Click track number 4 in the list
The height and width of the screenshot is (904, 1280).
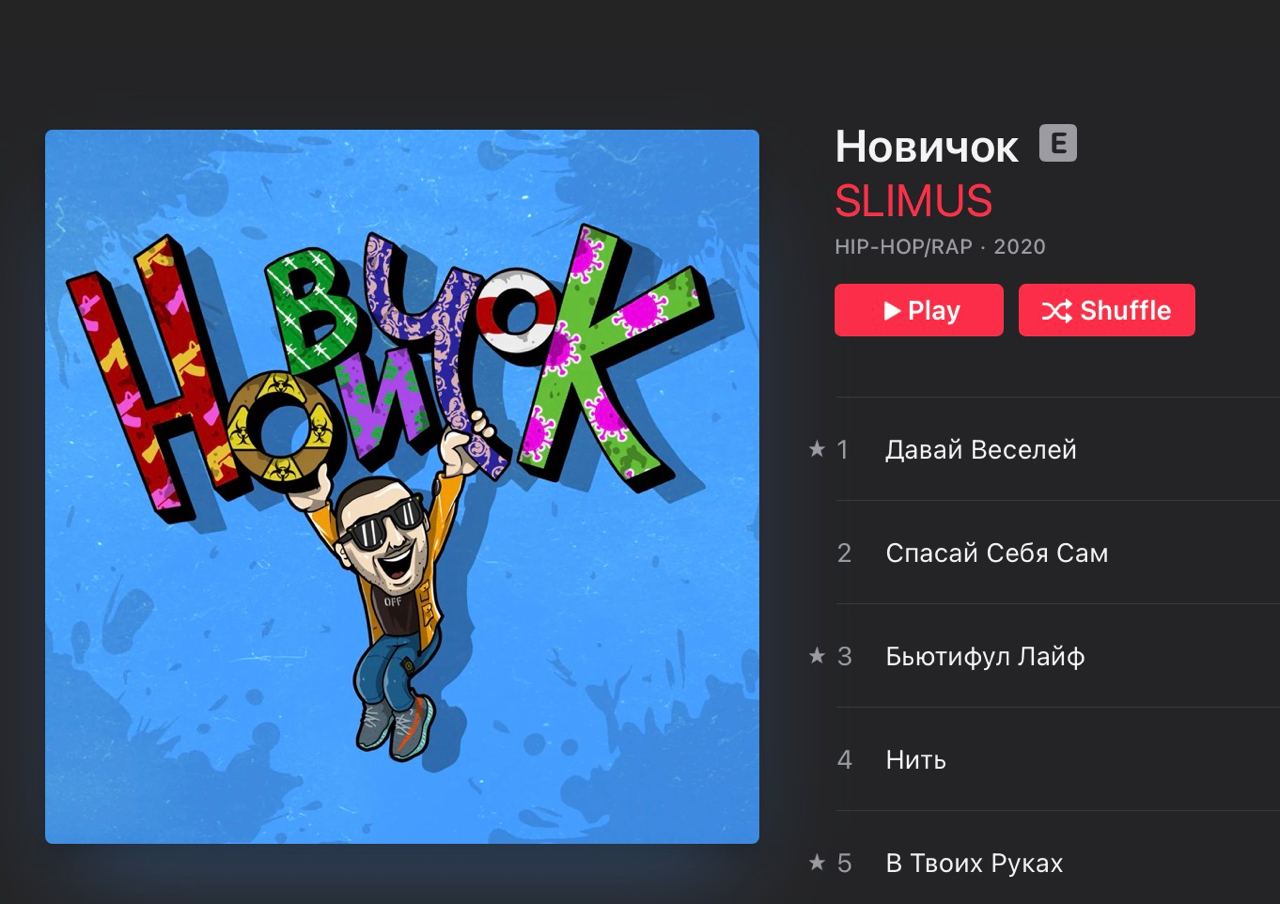click(844, 760)
